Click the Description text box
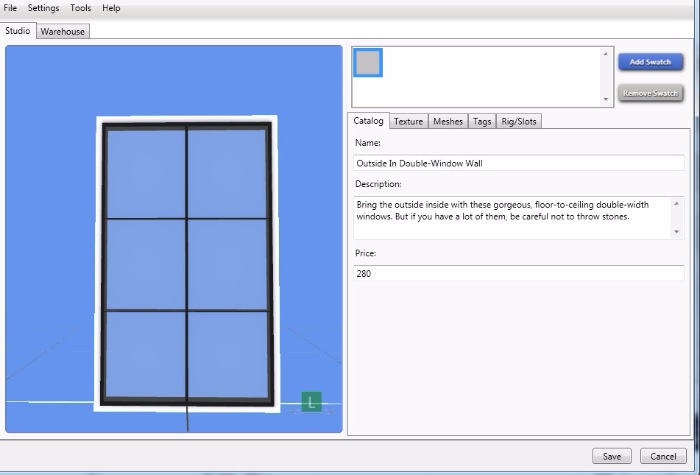Screen dimensions: 700x475 512,217
